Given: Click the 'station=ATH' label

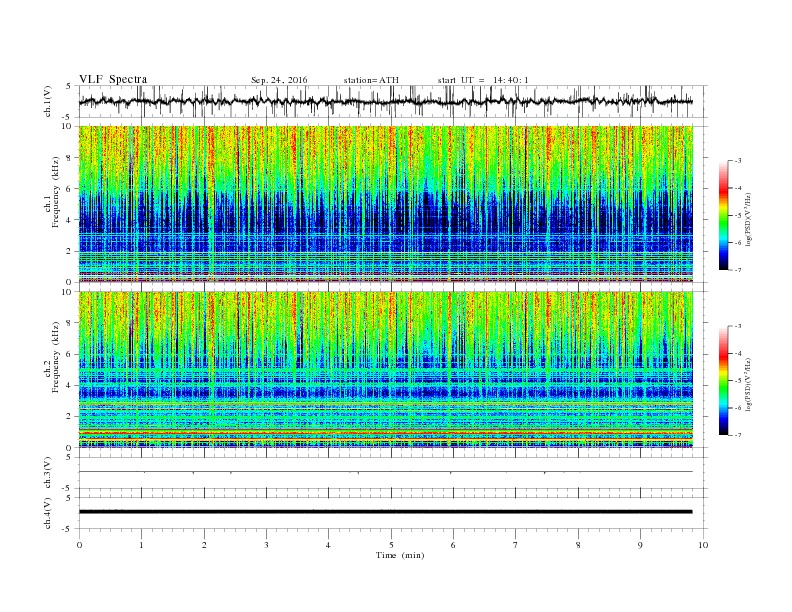Looking at the screenshot, I should click(371, 80).
